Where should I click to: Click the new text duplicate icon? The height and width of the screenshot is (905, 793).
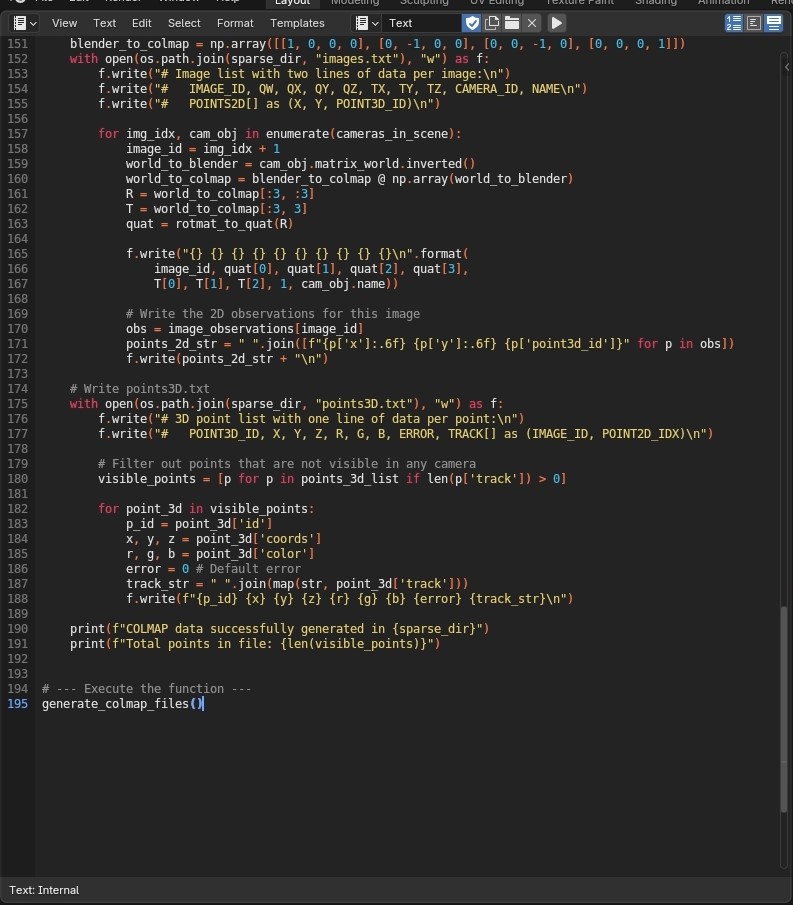click(492, 23)
